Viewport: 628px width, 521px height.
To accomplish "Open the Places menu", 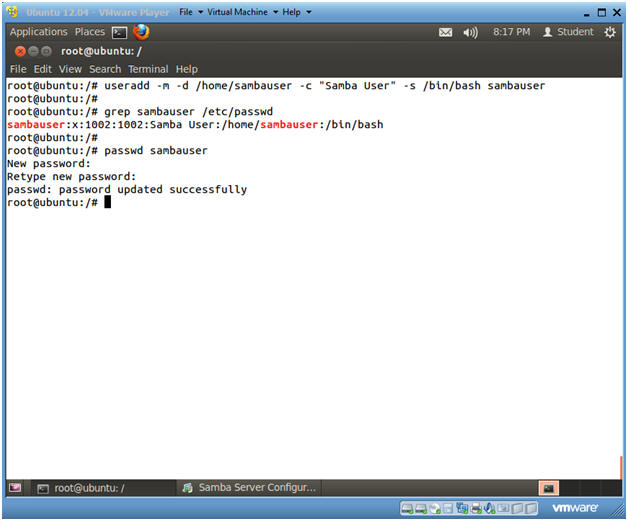I will [x=90, y=32].
